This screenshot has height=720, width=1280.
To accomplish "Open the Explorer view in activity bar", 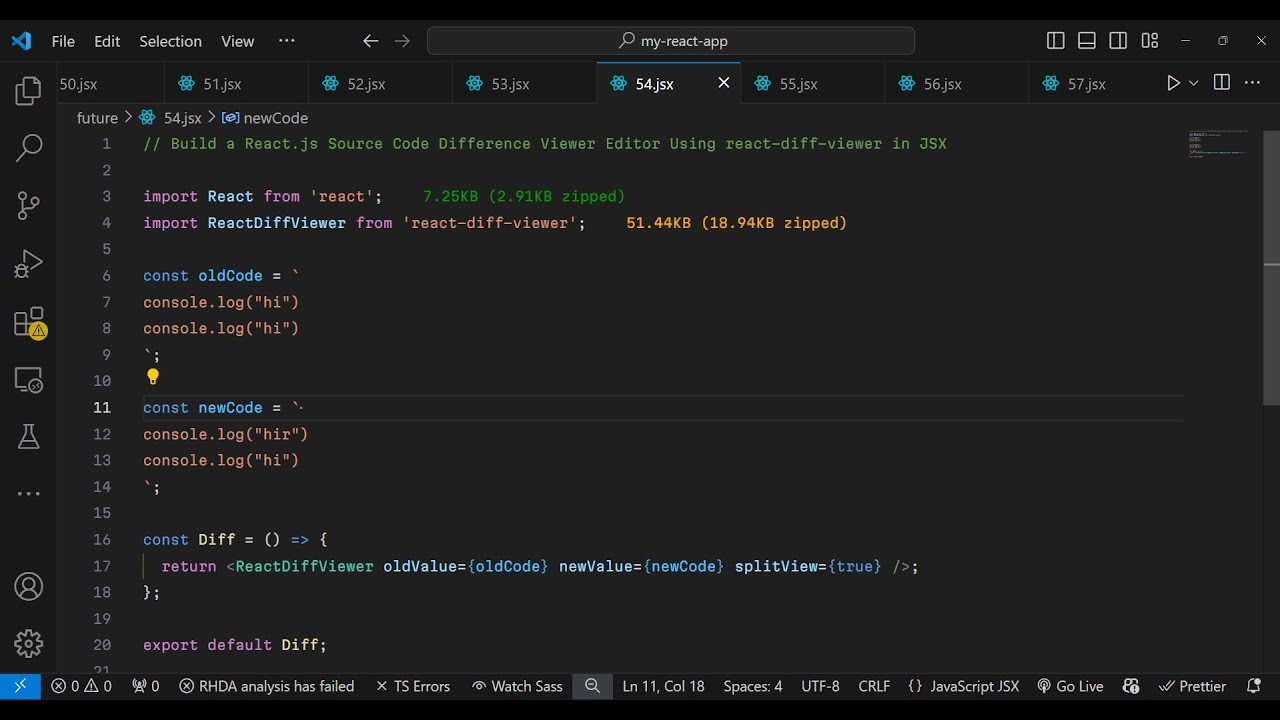I will coord(28,92).
